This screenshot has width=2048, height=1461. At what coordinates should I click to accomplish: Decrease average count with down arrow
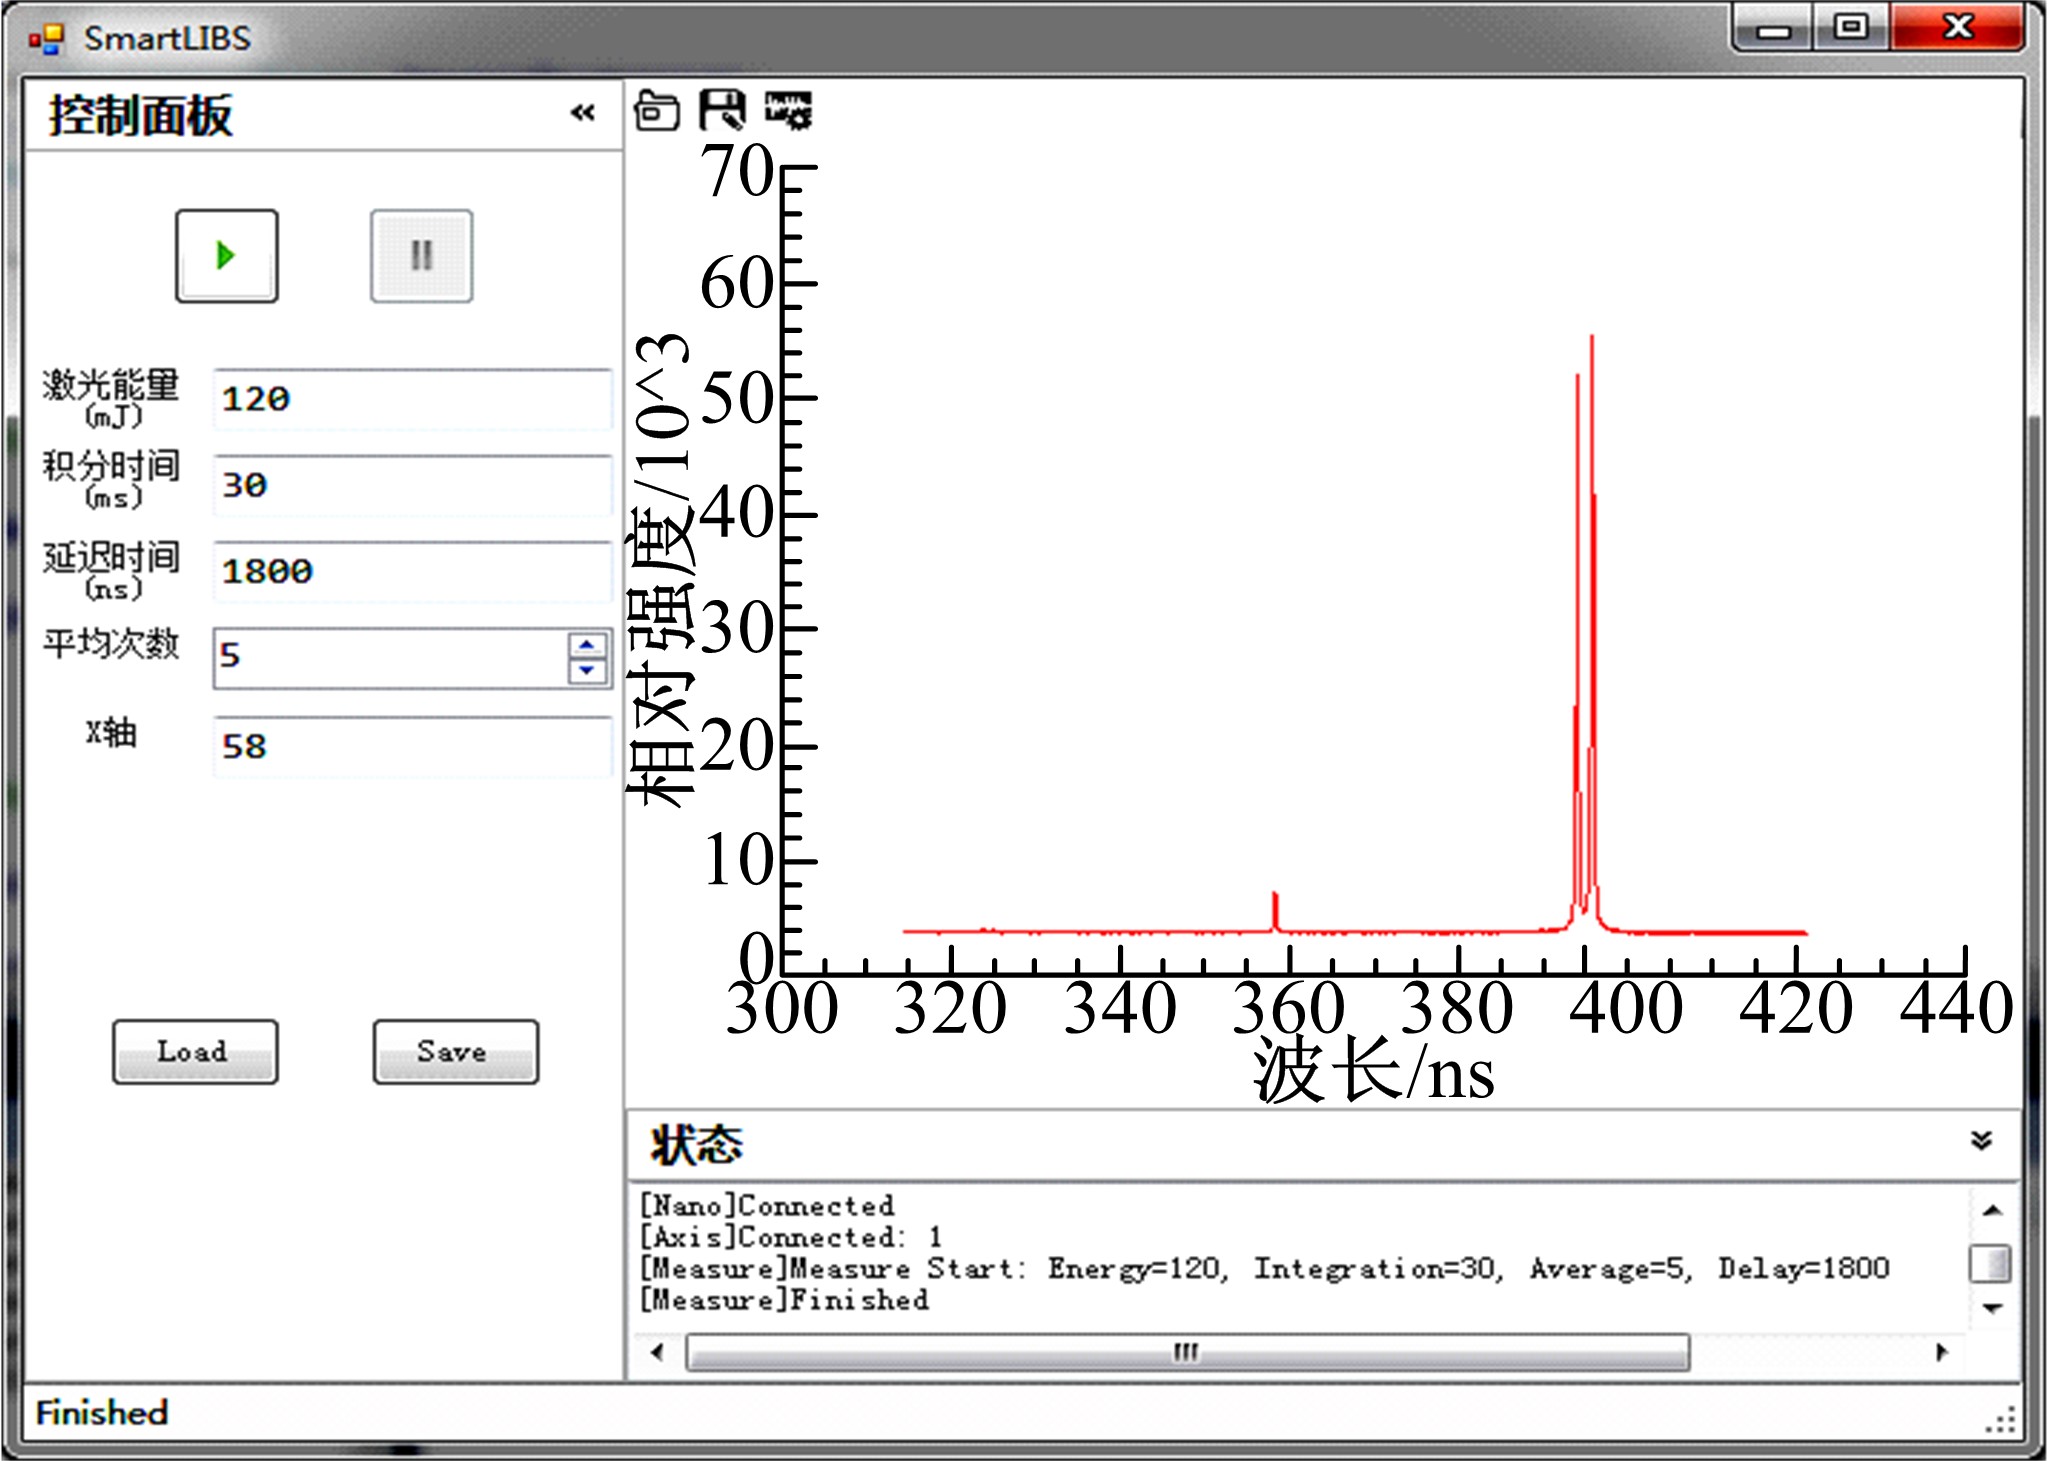[587, 671]
